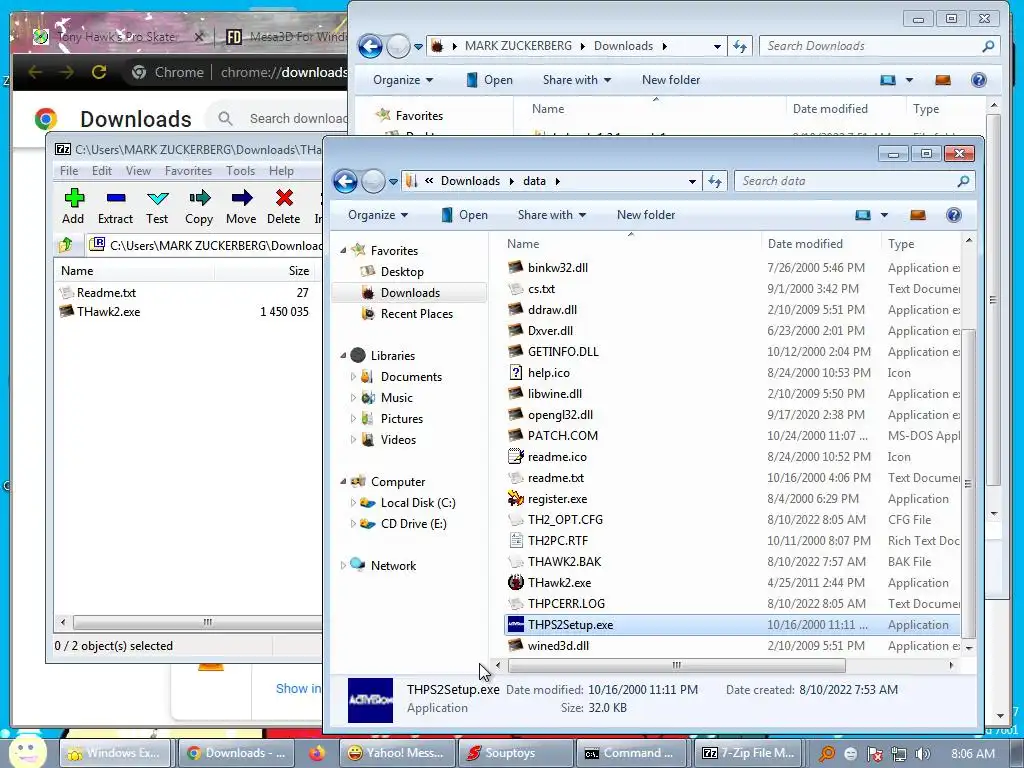
Task: Switch to the Souptoys taskbar button
Action: click(x=515, y=753)
